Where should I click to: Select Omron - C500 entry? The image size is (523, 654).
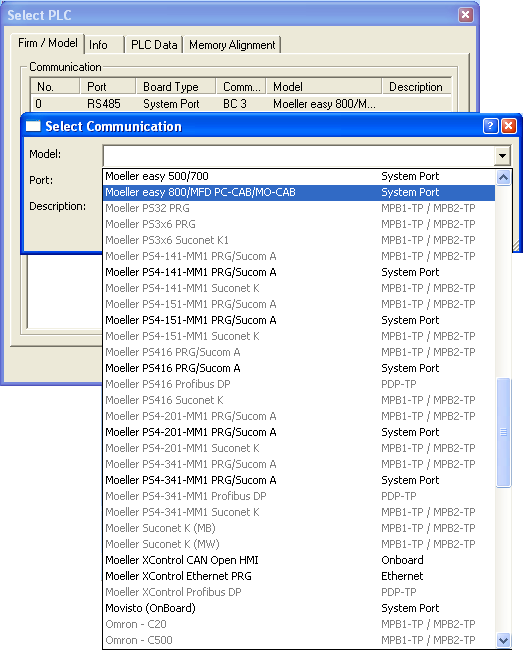click(299, 640)
